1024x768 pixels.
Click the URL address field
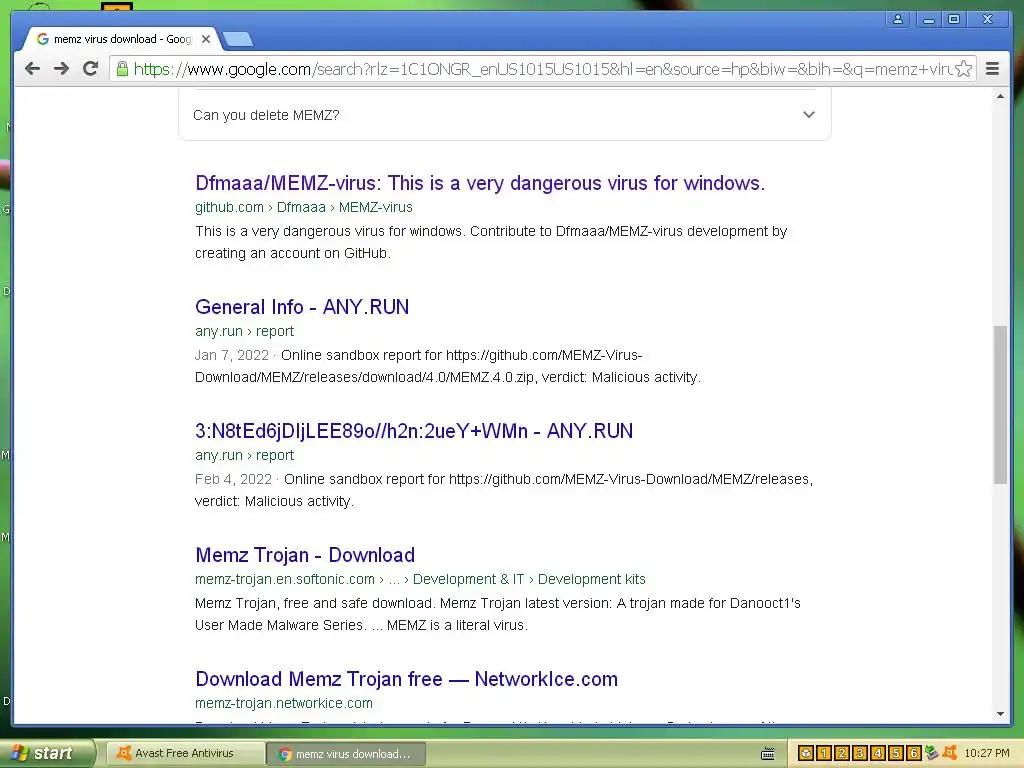(542, 69)
